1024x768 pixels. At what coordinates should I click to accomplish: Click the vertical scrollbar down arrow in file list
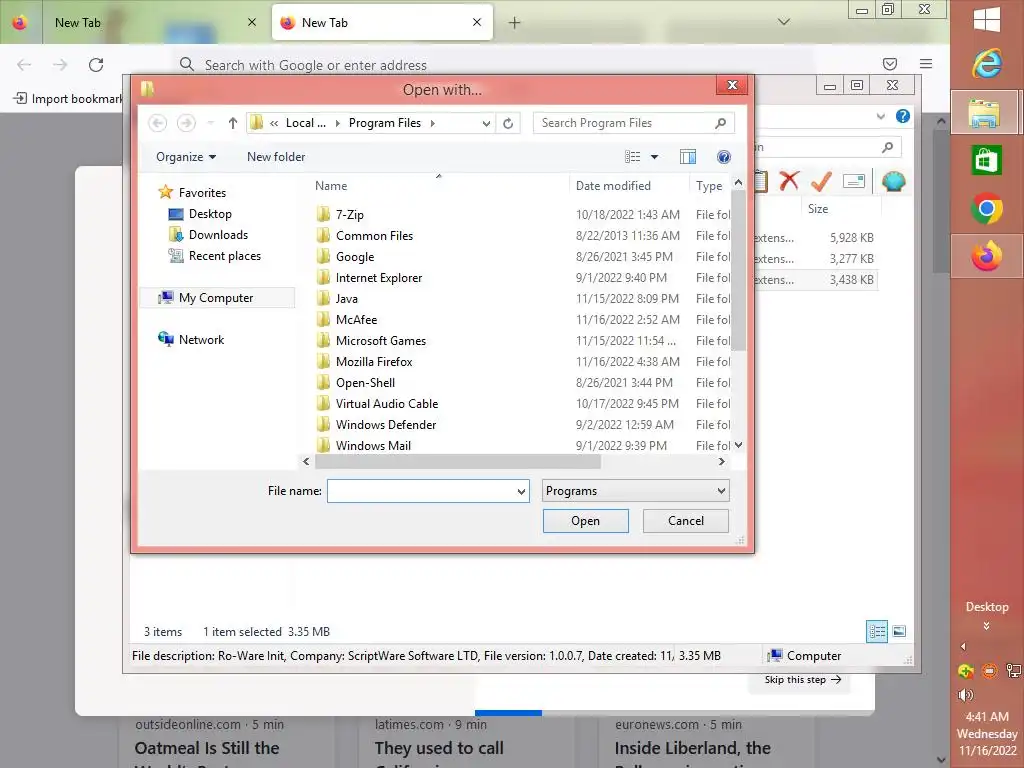coord(739,445)
